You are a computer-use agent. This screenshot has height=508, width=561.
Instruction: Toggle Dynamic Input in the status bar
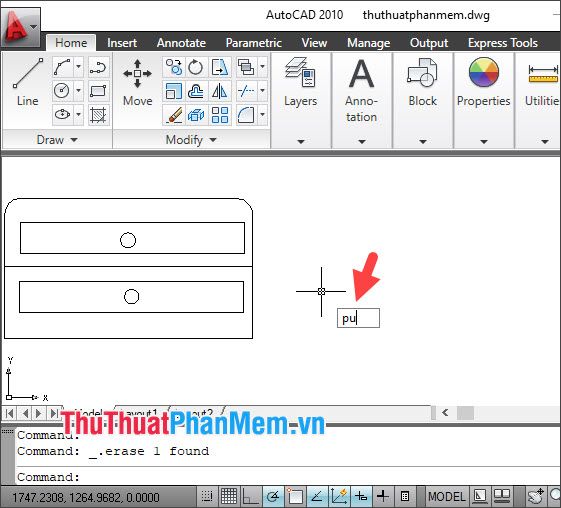pos(361,496)
